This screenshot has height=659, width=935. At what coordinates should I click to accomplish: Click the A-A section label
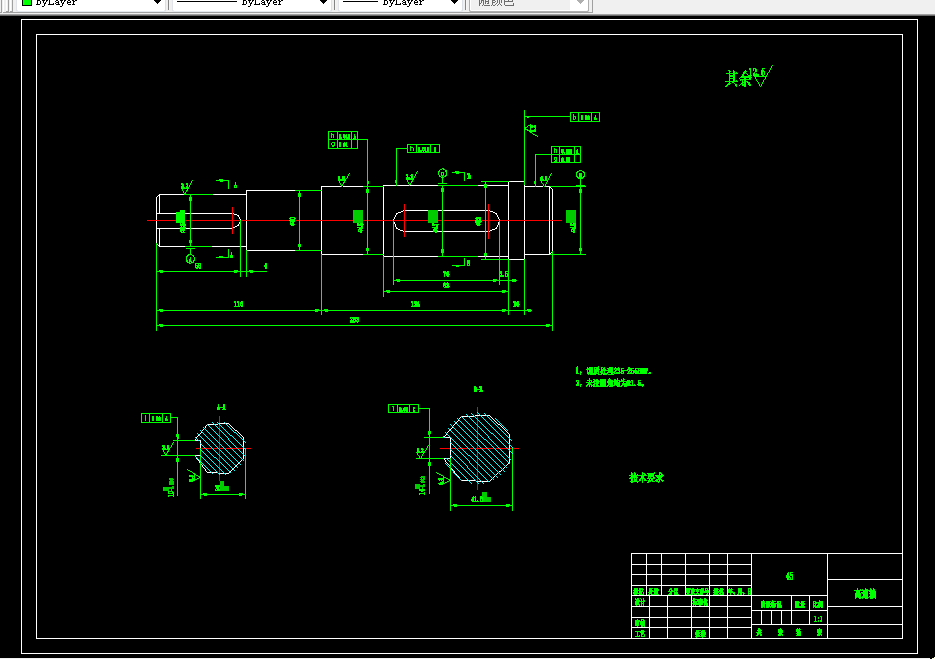pos(221,407)
